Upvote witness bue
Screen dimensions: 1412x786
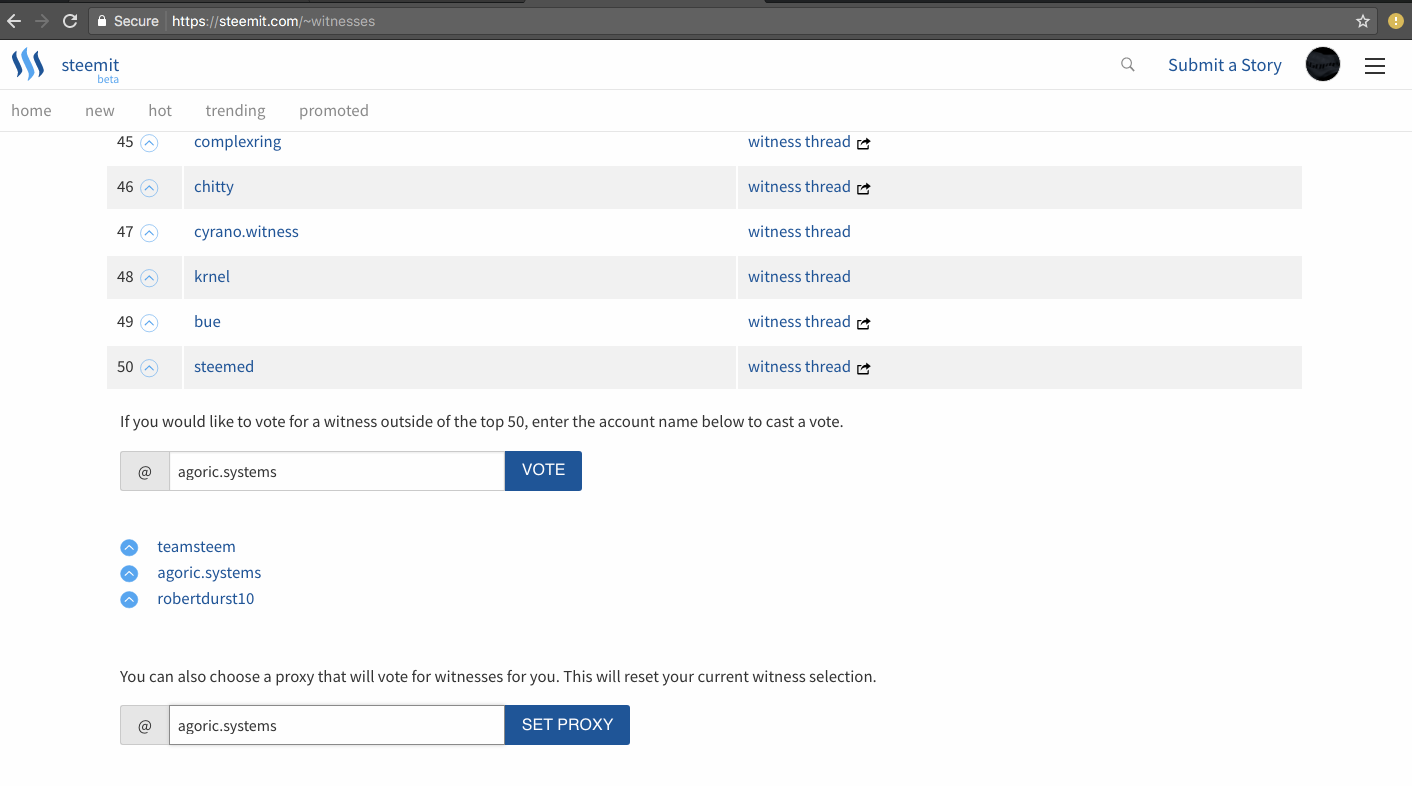[x=149, y=323]
